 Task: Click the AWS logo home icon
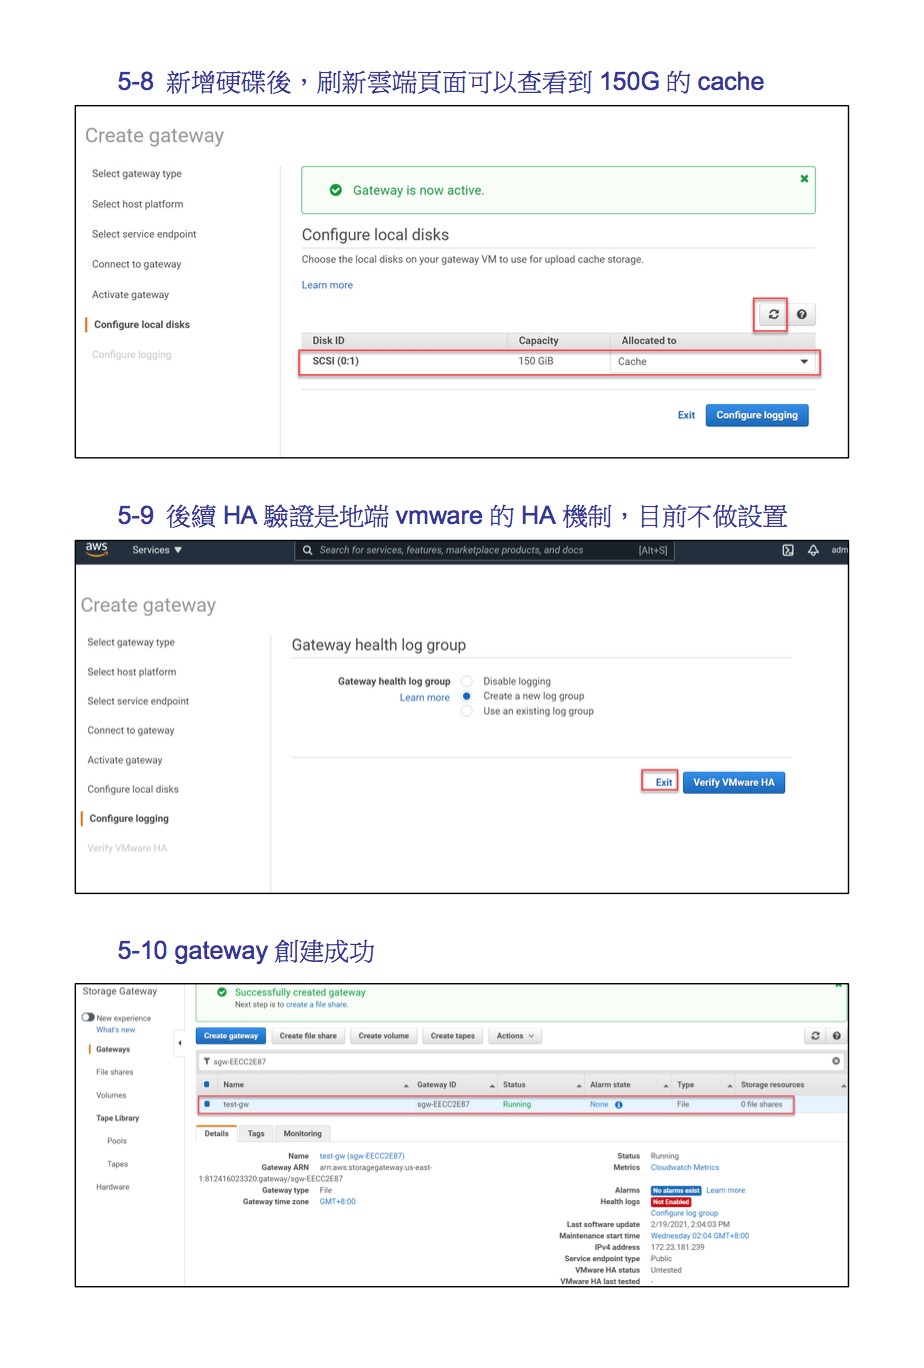tap(97, 549)
